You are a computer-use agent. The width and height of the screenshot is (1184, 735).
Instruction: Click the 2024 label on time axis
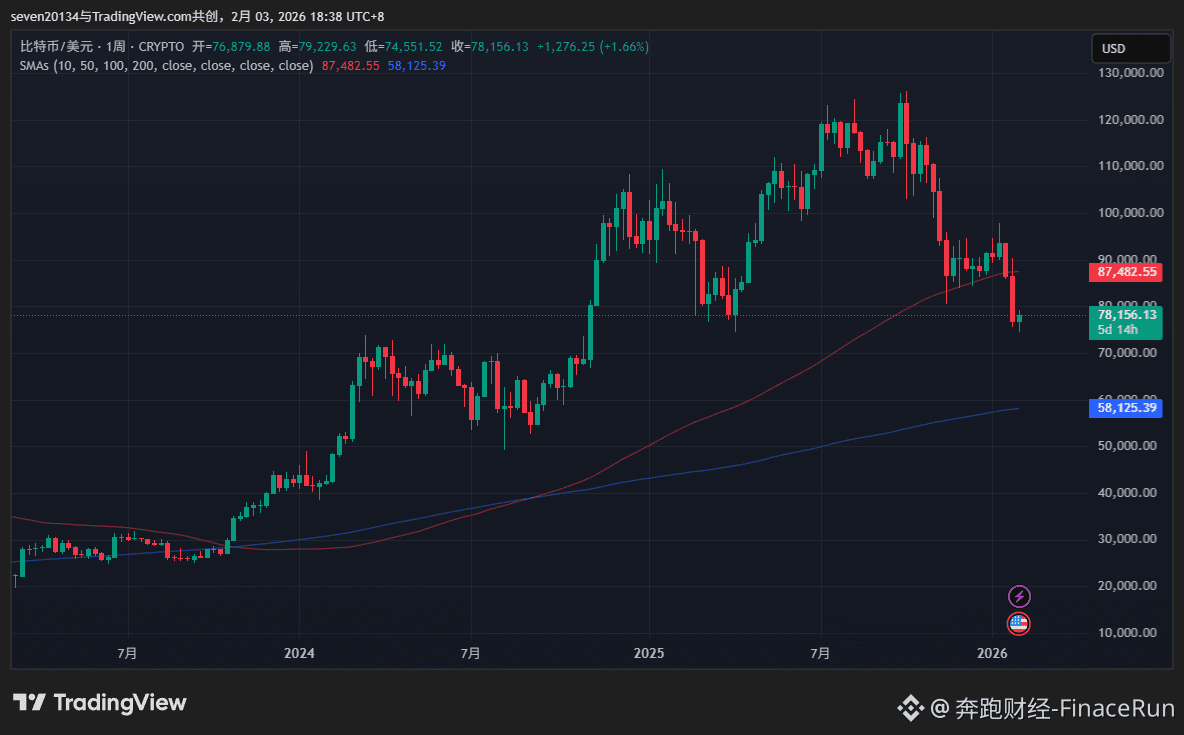(299, 654)
